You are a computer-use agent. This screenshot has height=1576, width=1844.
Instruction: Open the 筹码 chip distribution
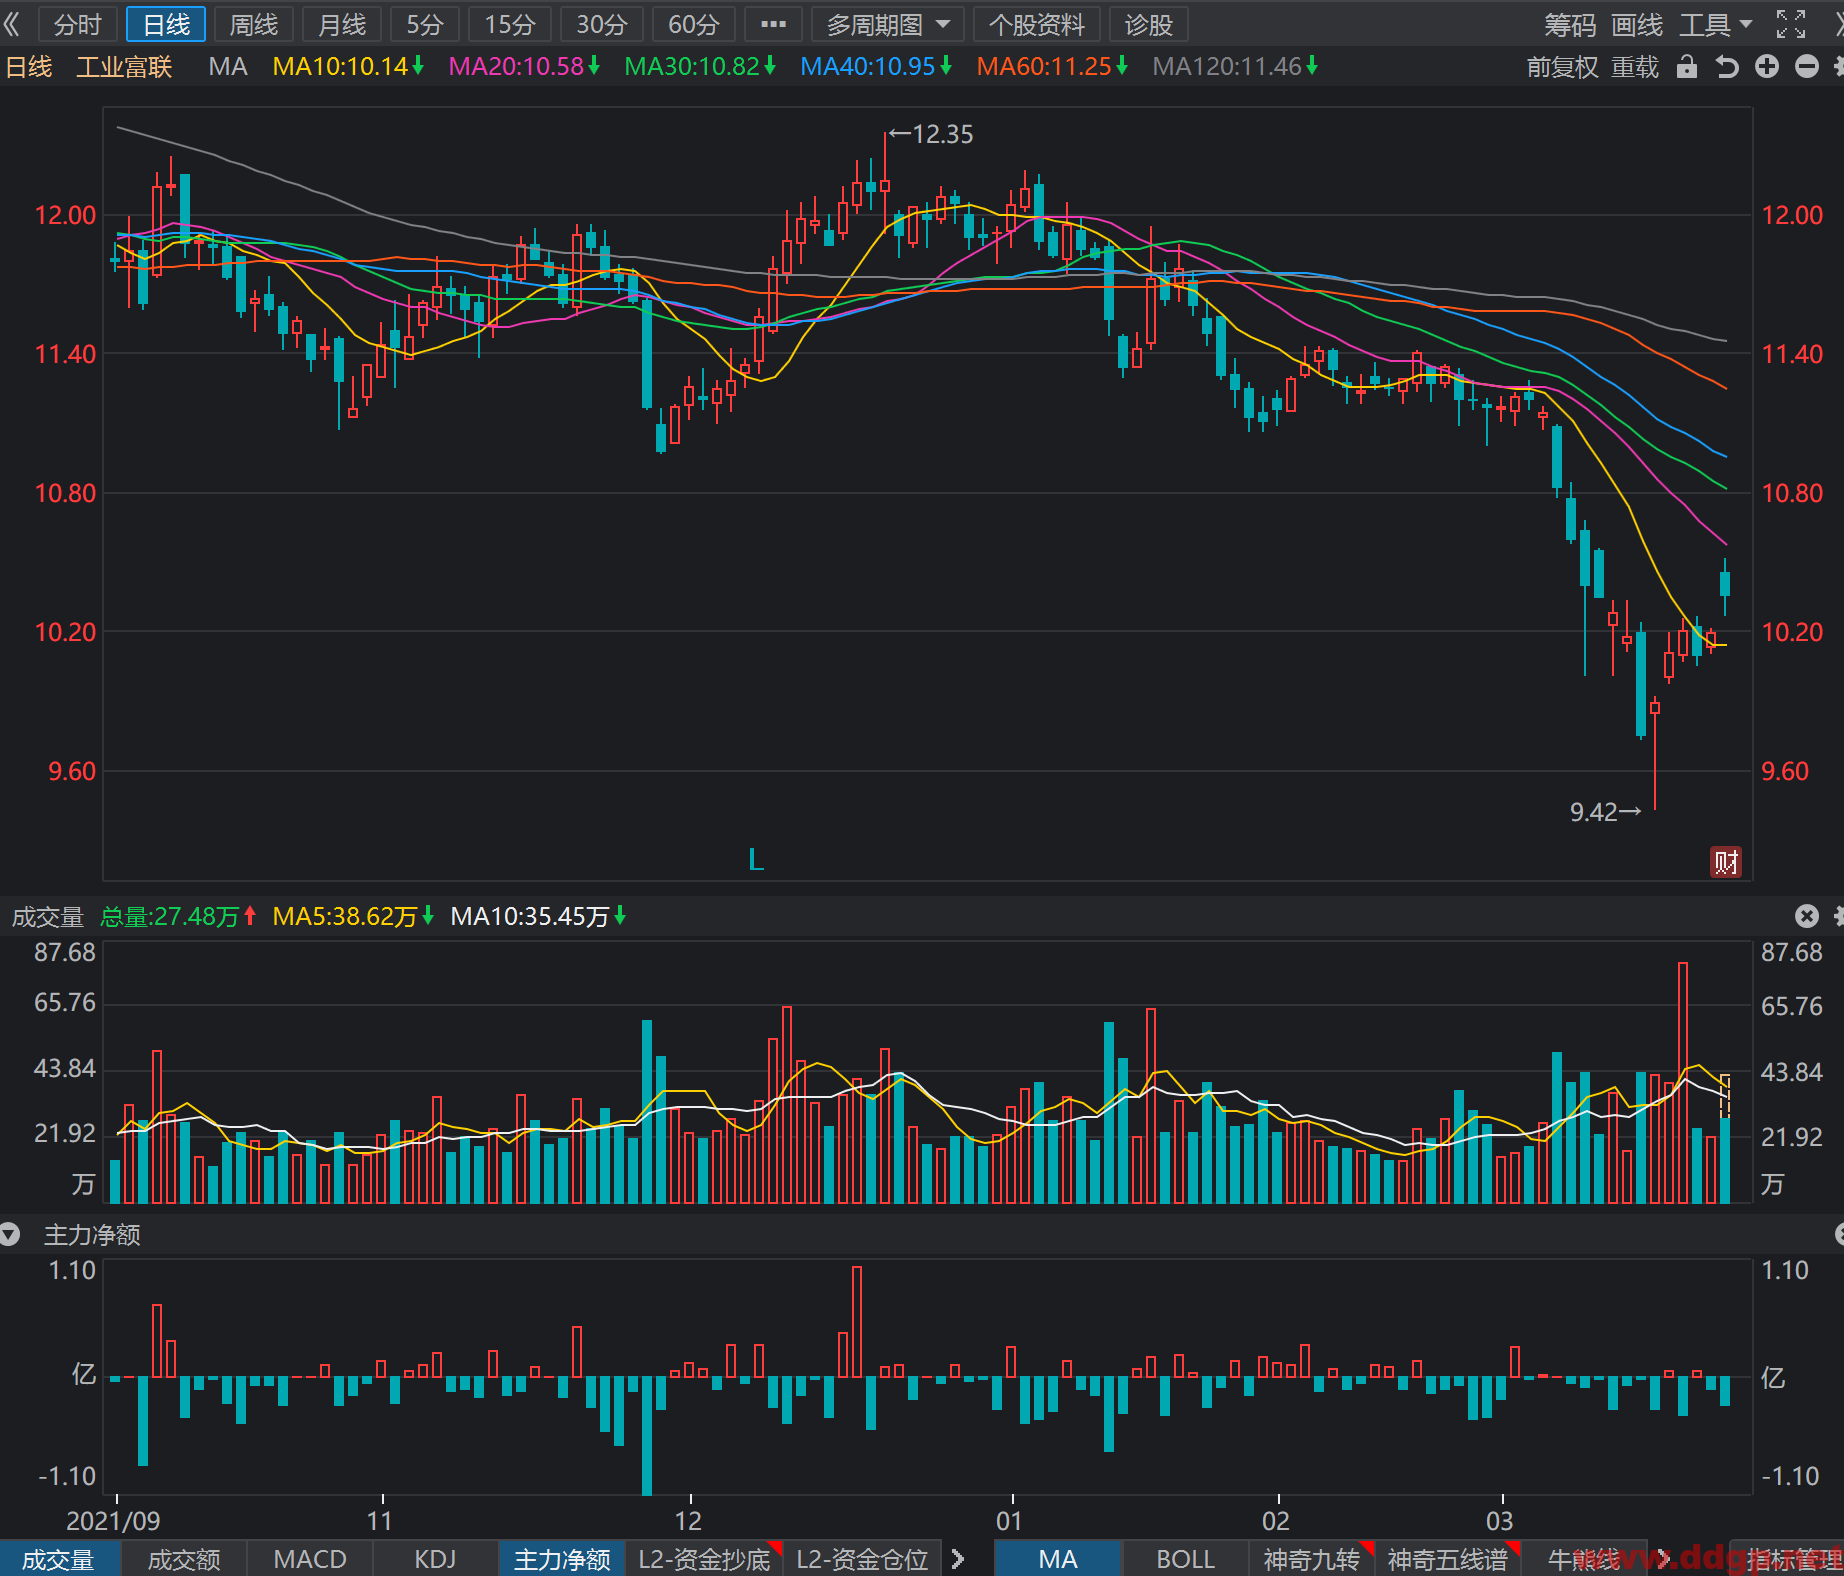click(x=1570, y=25)
